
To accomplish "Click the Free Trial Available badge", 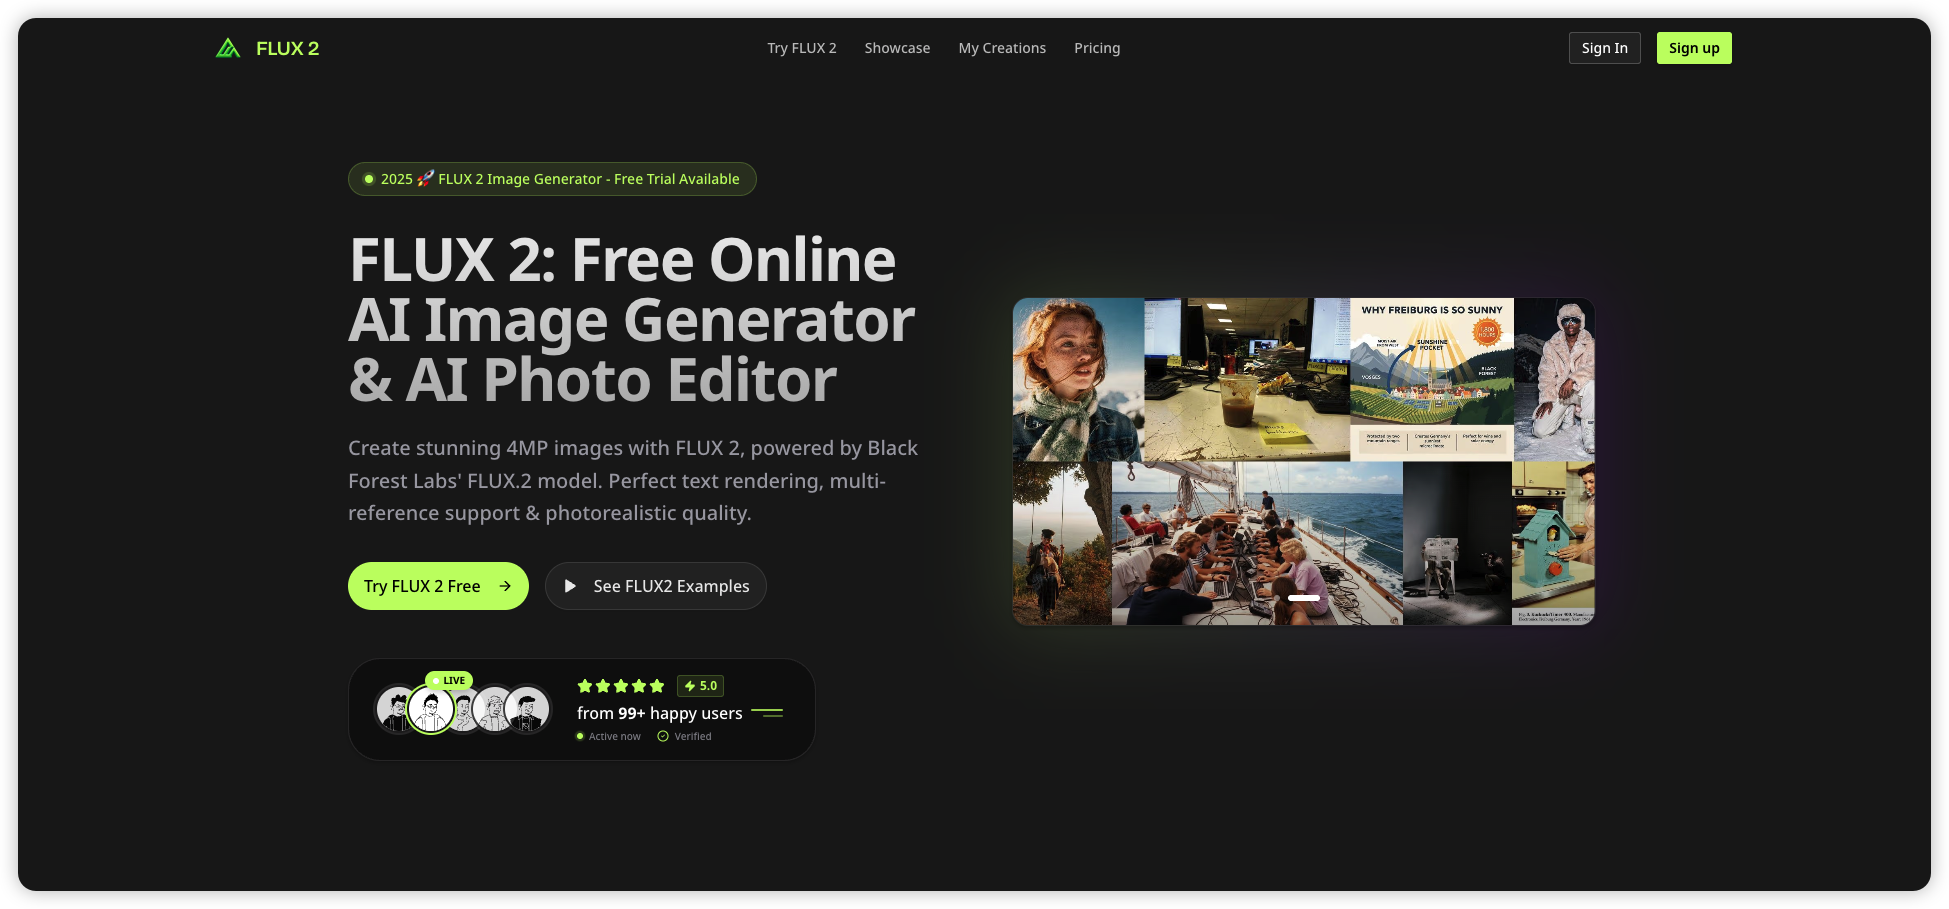I will (551, 179).
